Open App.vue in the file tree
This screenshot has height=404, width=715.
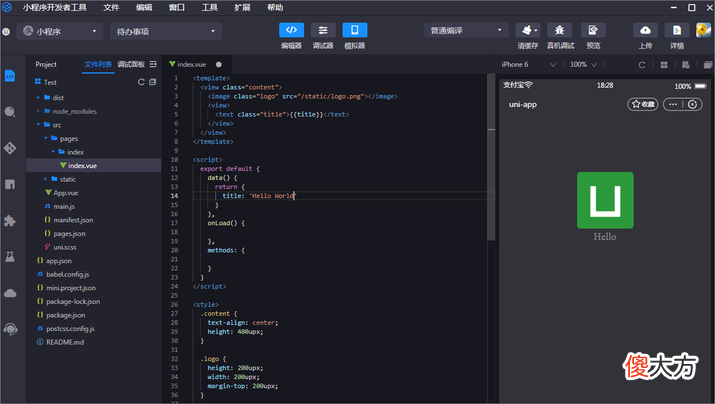click(x=65, y=193)
